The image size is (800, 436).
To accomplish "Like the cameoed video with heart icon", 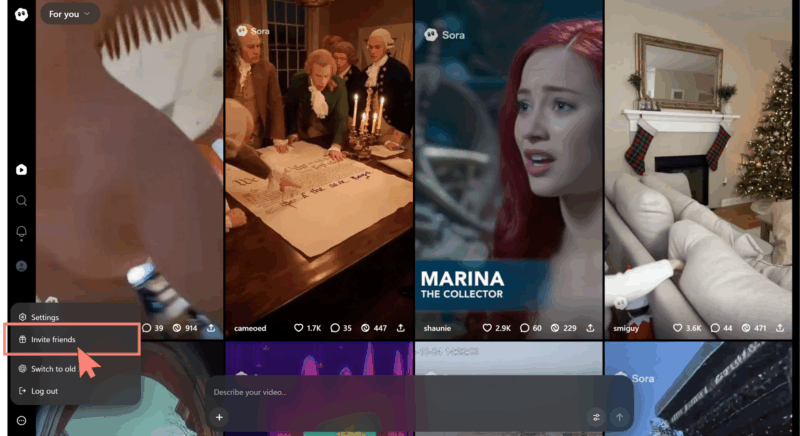I will 298,328.
